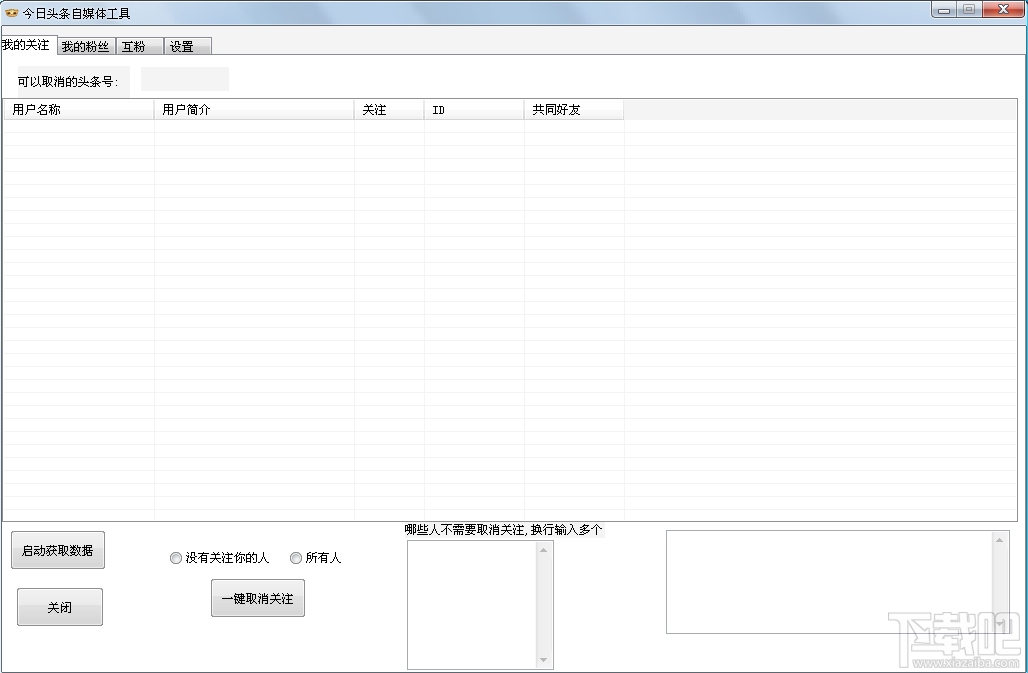This screenshot has height=673, width=1028.
Task: Select the 没有关注你的人 radio option
Action: (220, 558)
